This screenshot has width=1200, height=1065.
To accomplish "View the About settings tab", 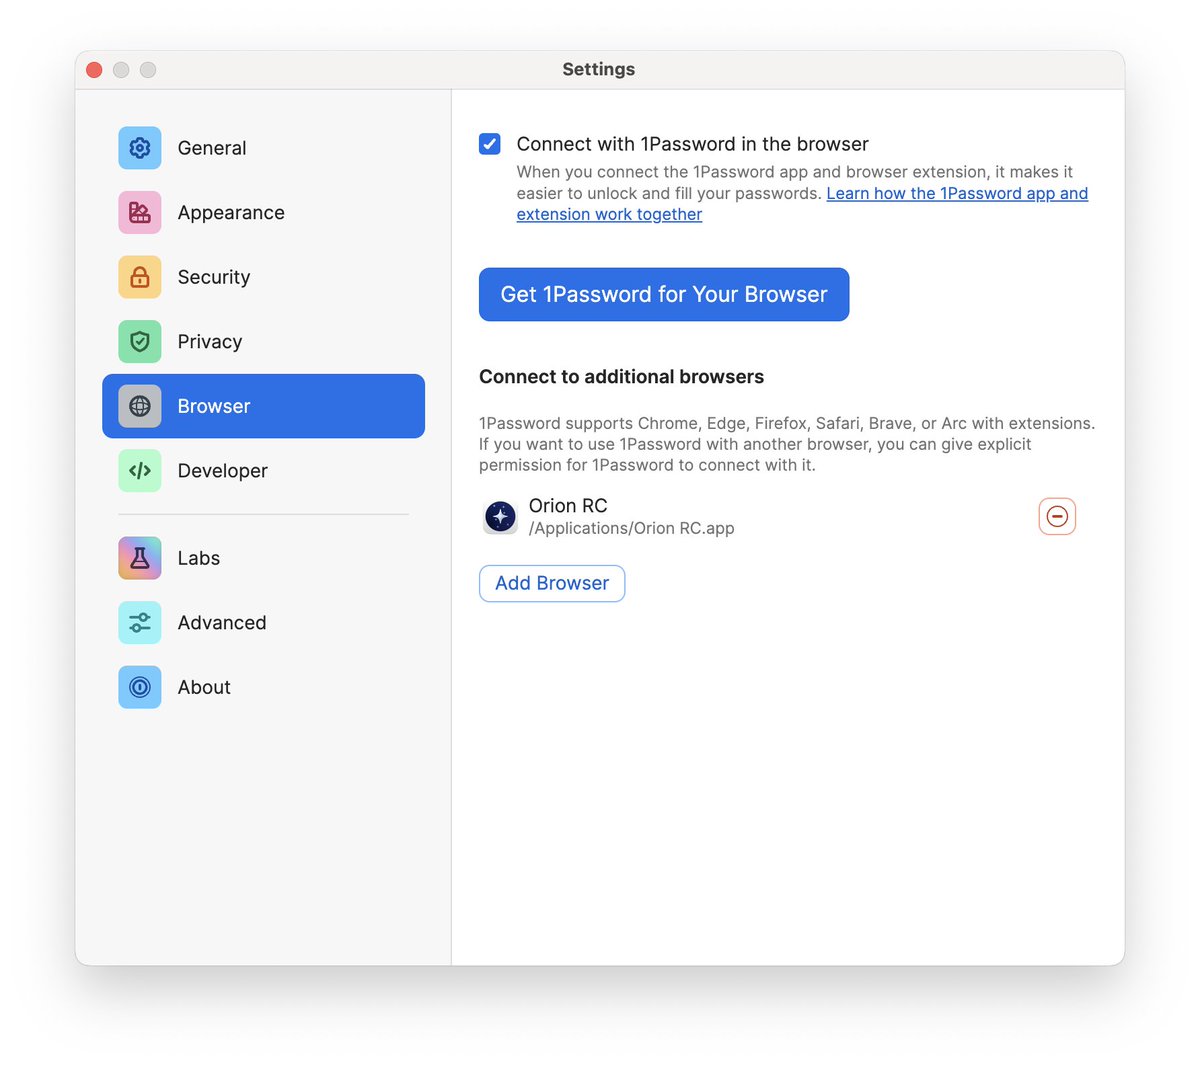I will point(263,687).
